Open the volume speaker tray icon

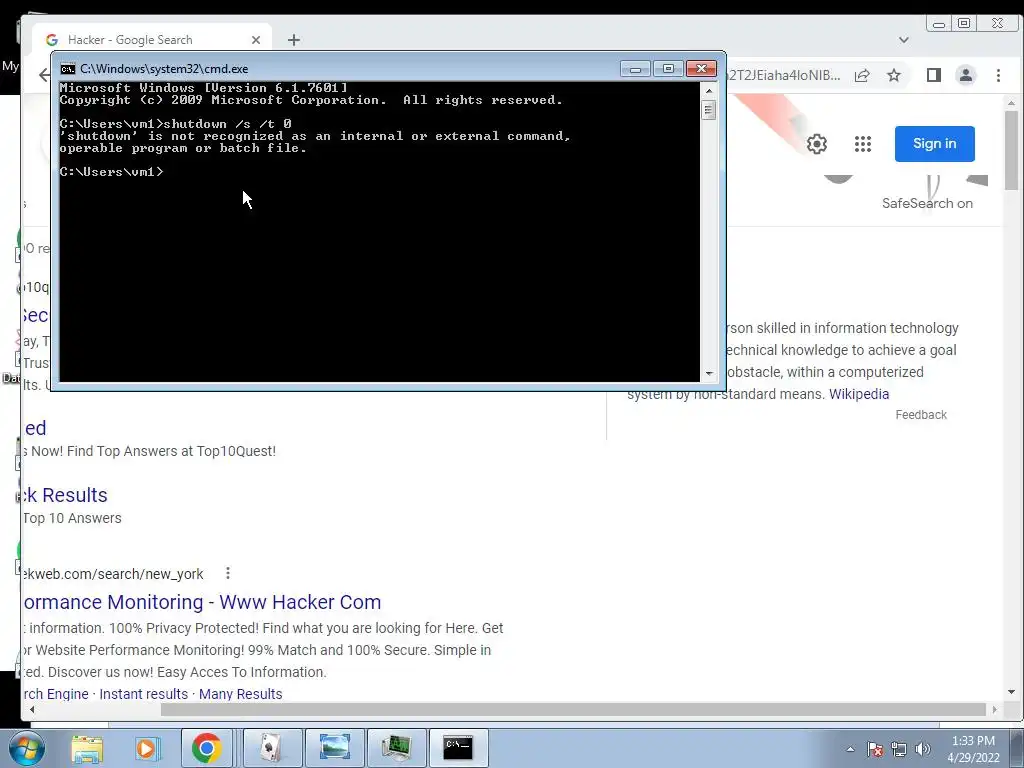point(923,749)
